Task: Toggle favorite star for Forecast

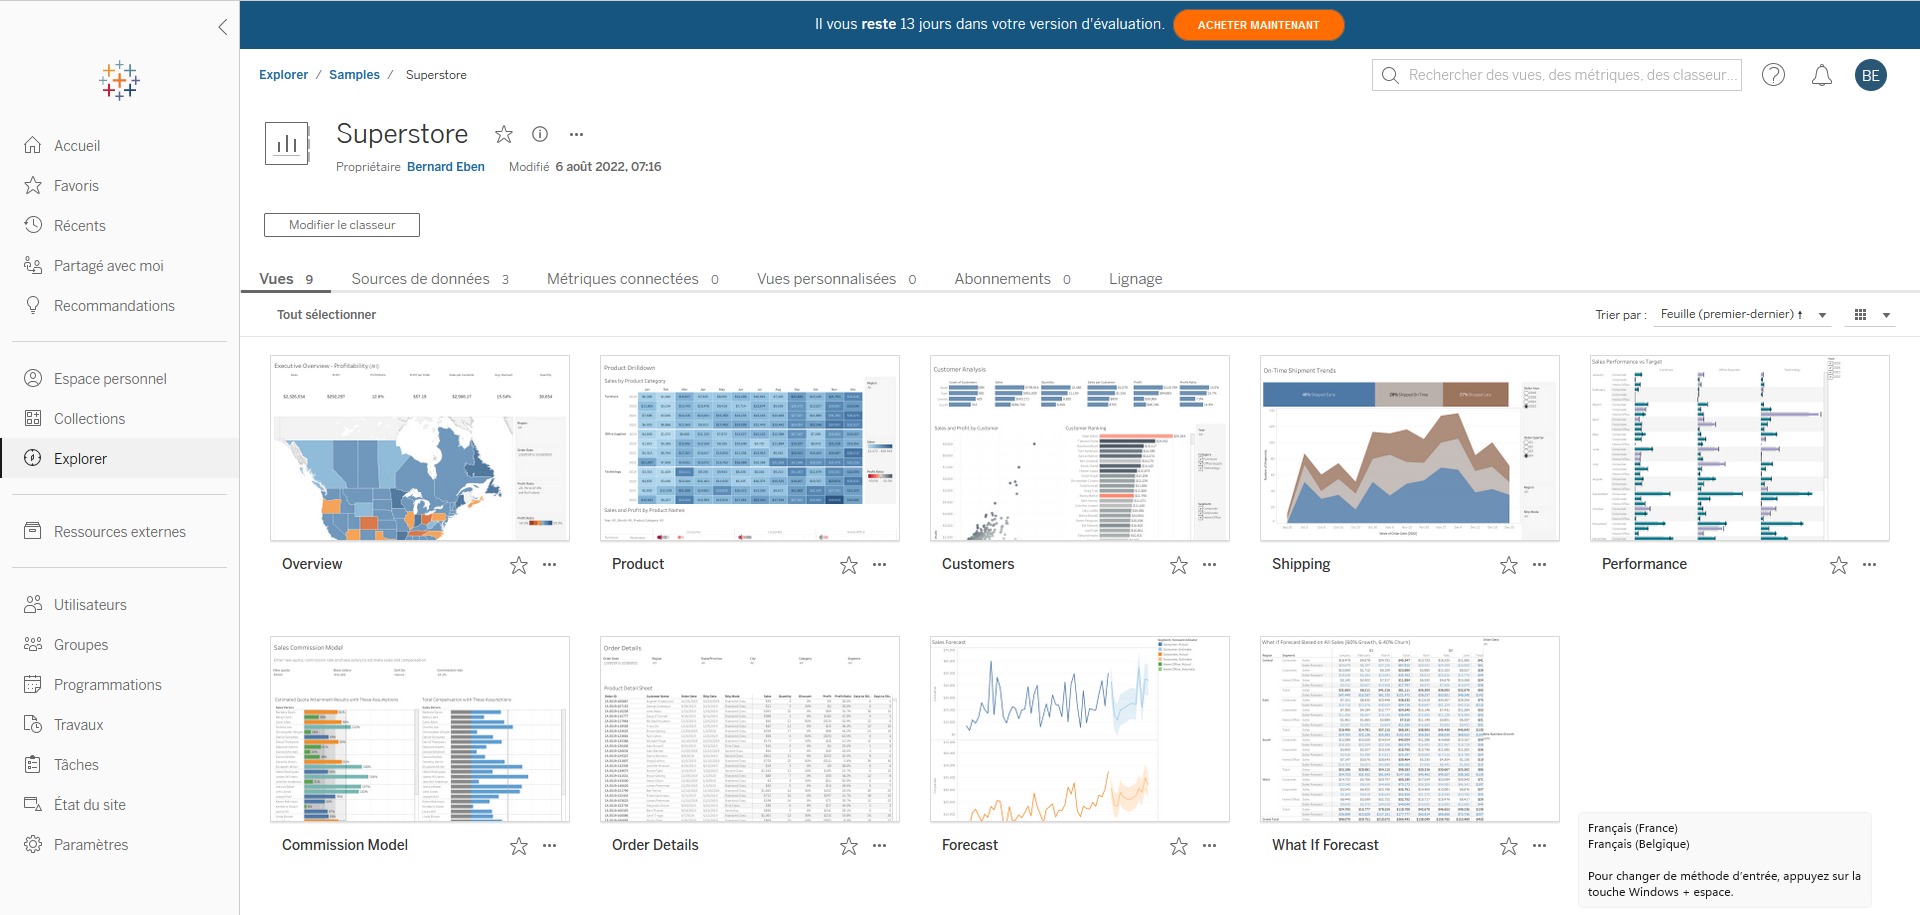Action: tap(1179, 846)
